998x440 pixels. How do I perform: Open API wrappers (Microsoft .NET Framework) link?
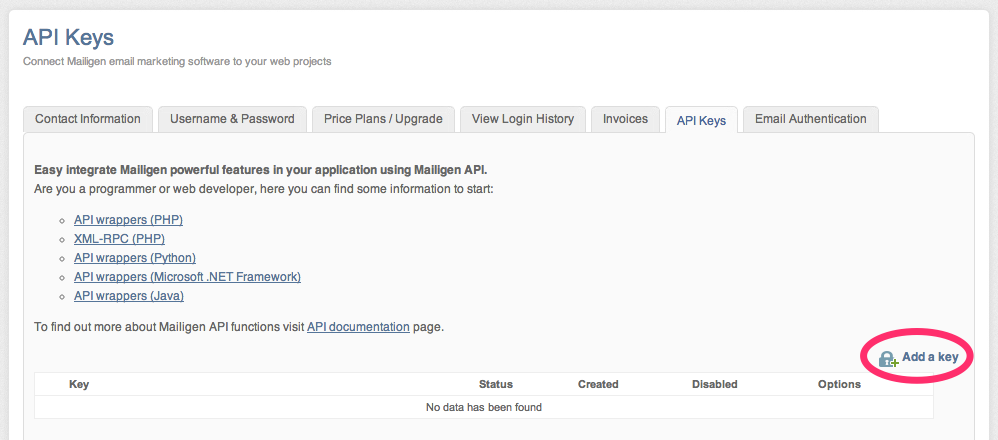[187, 277]
